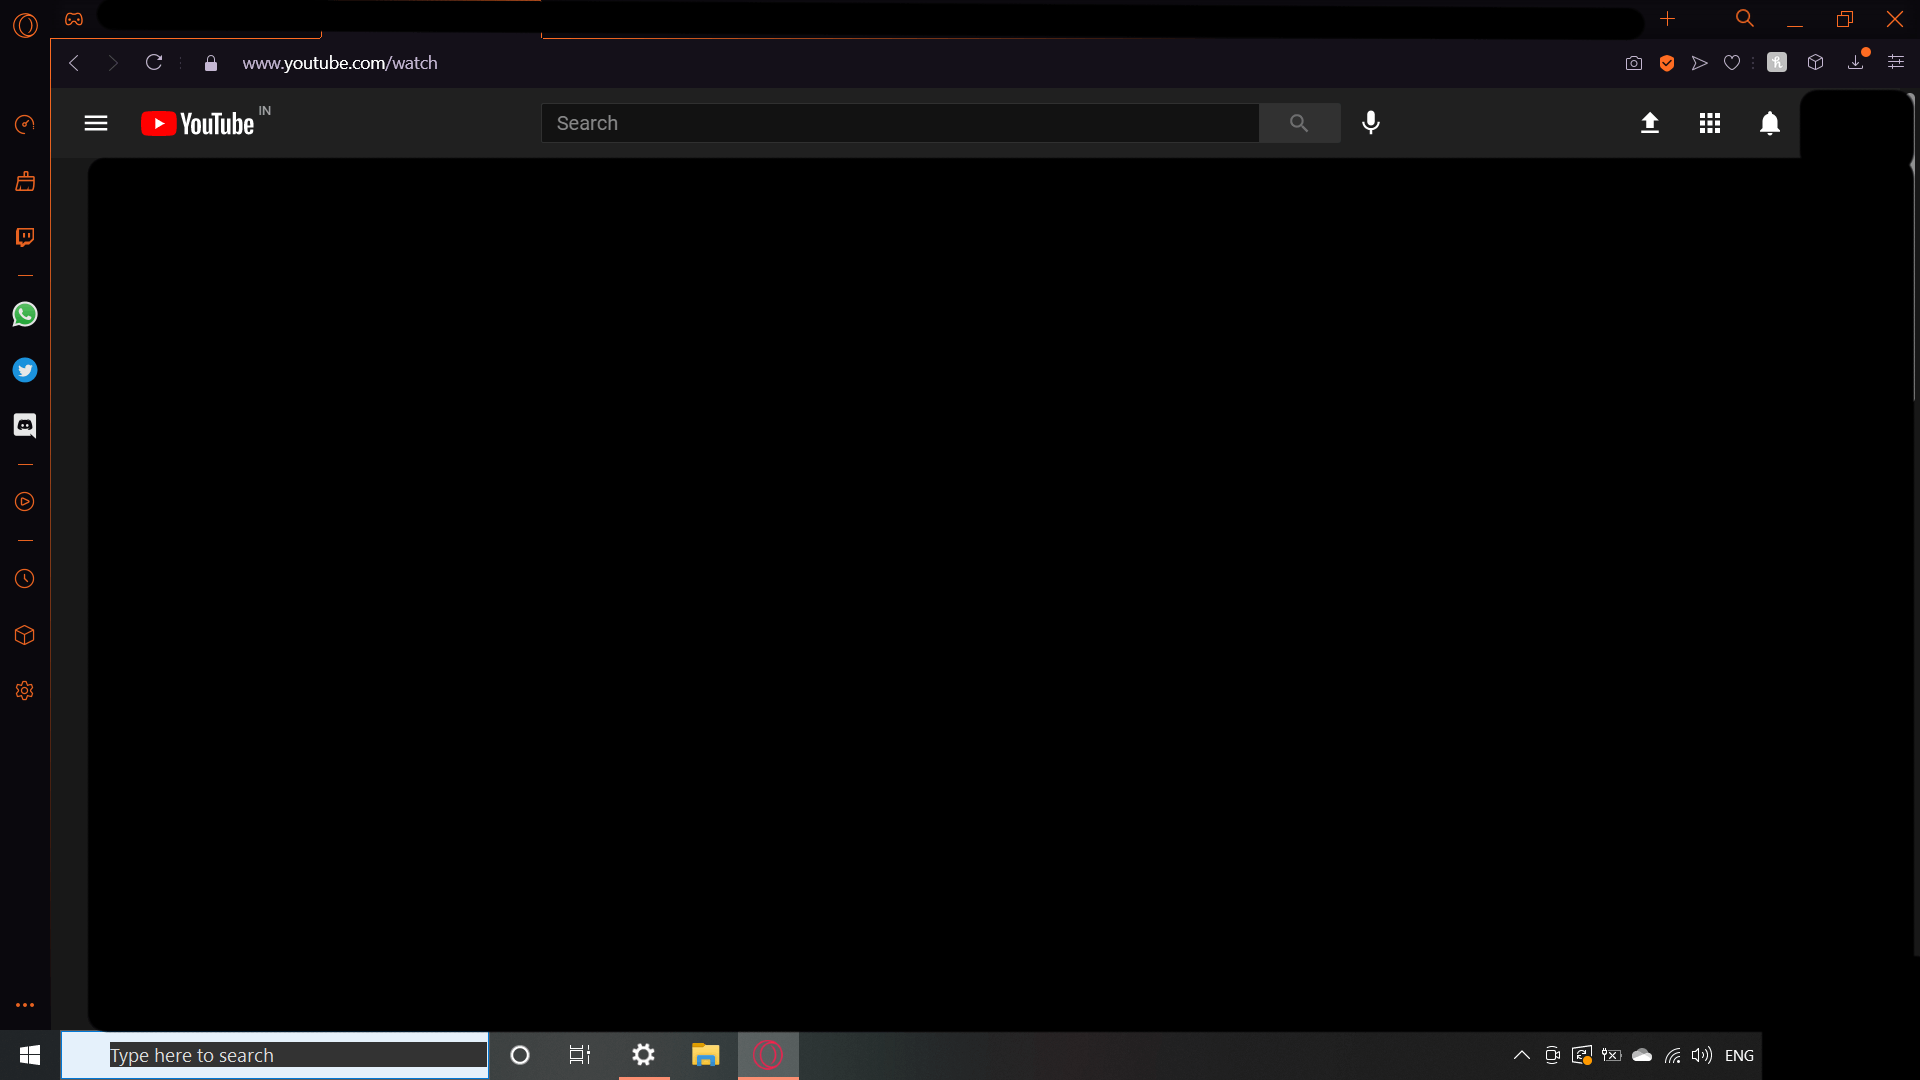
Task: Go forward to next page
Action: (x=113, y=63)
